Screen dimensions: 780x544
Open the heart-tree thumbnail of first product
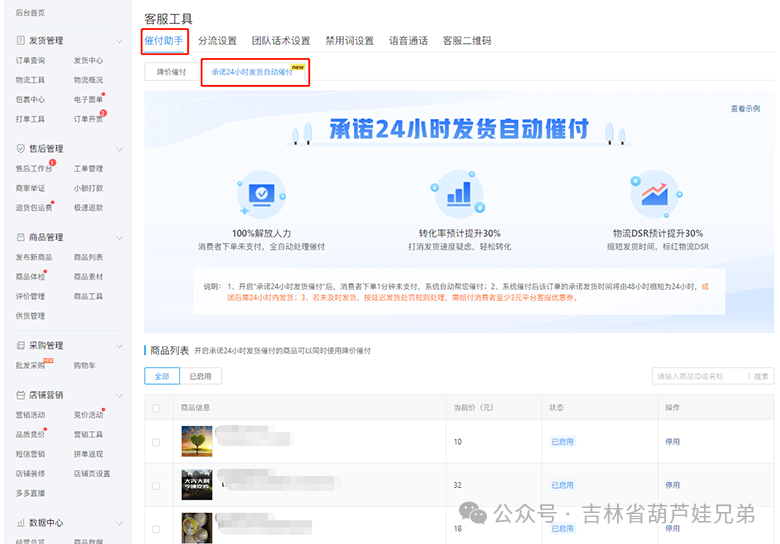click(x=197, y=441)
